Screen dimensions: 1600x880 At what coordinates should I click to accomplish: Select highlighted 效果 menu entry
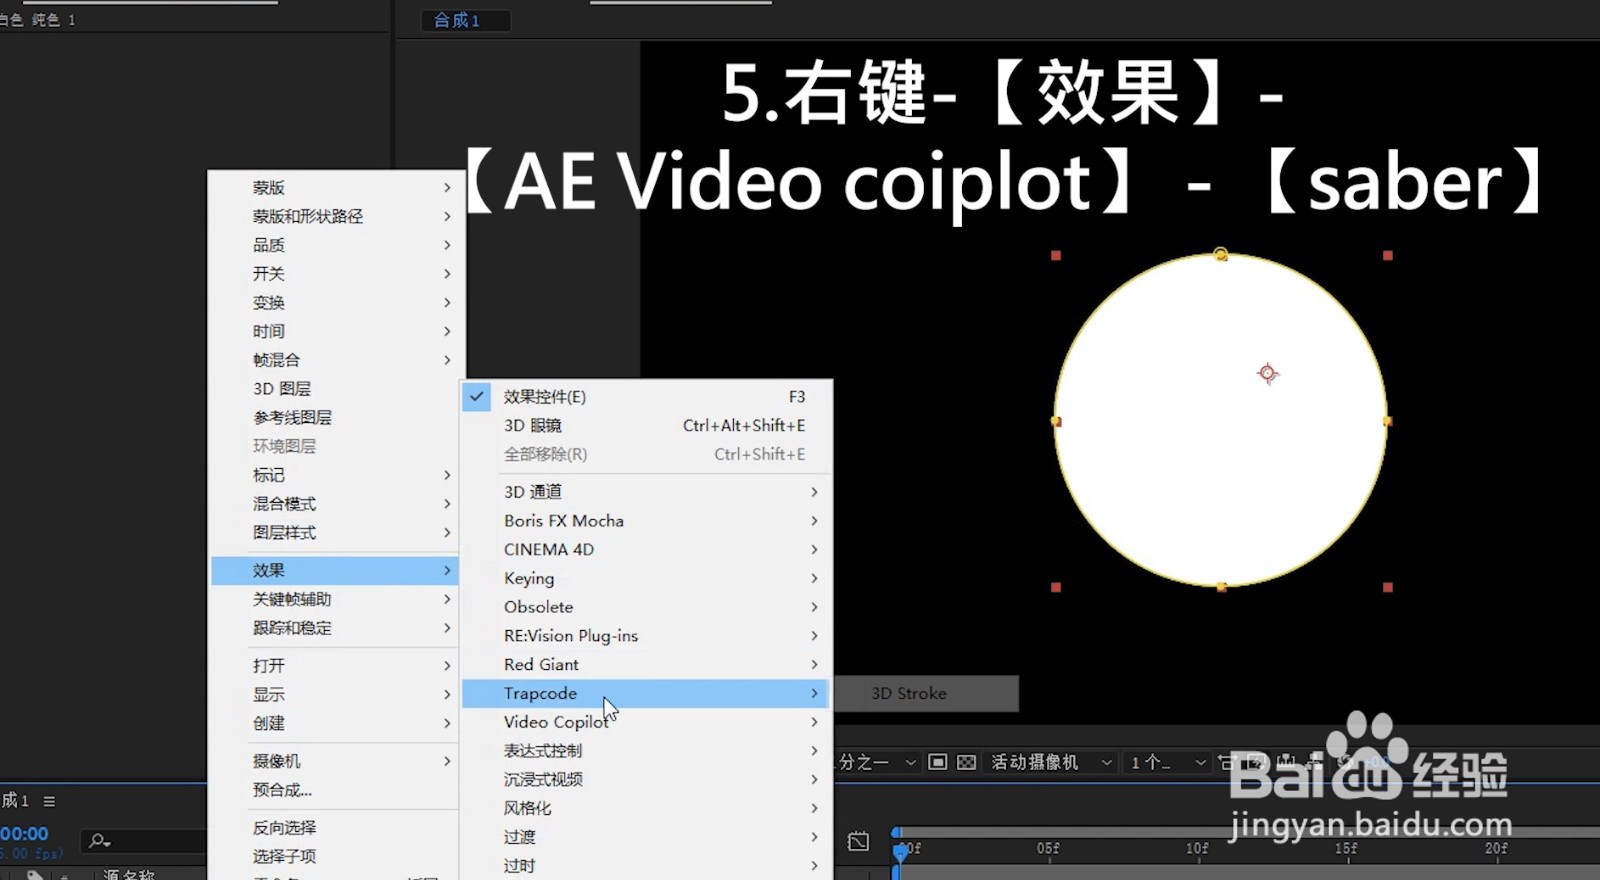[335, 570]
